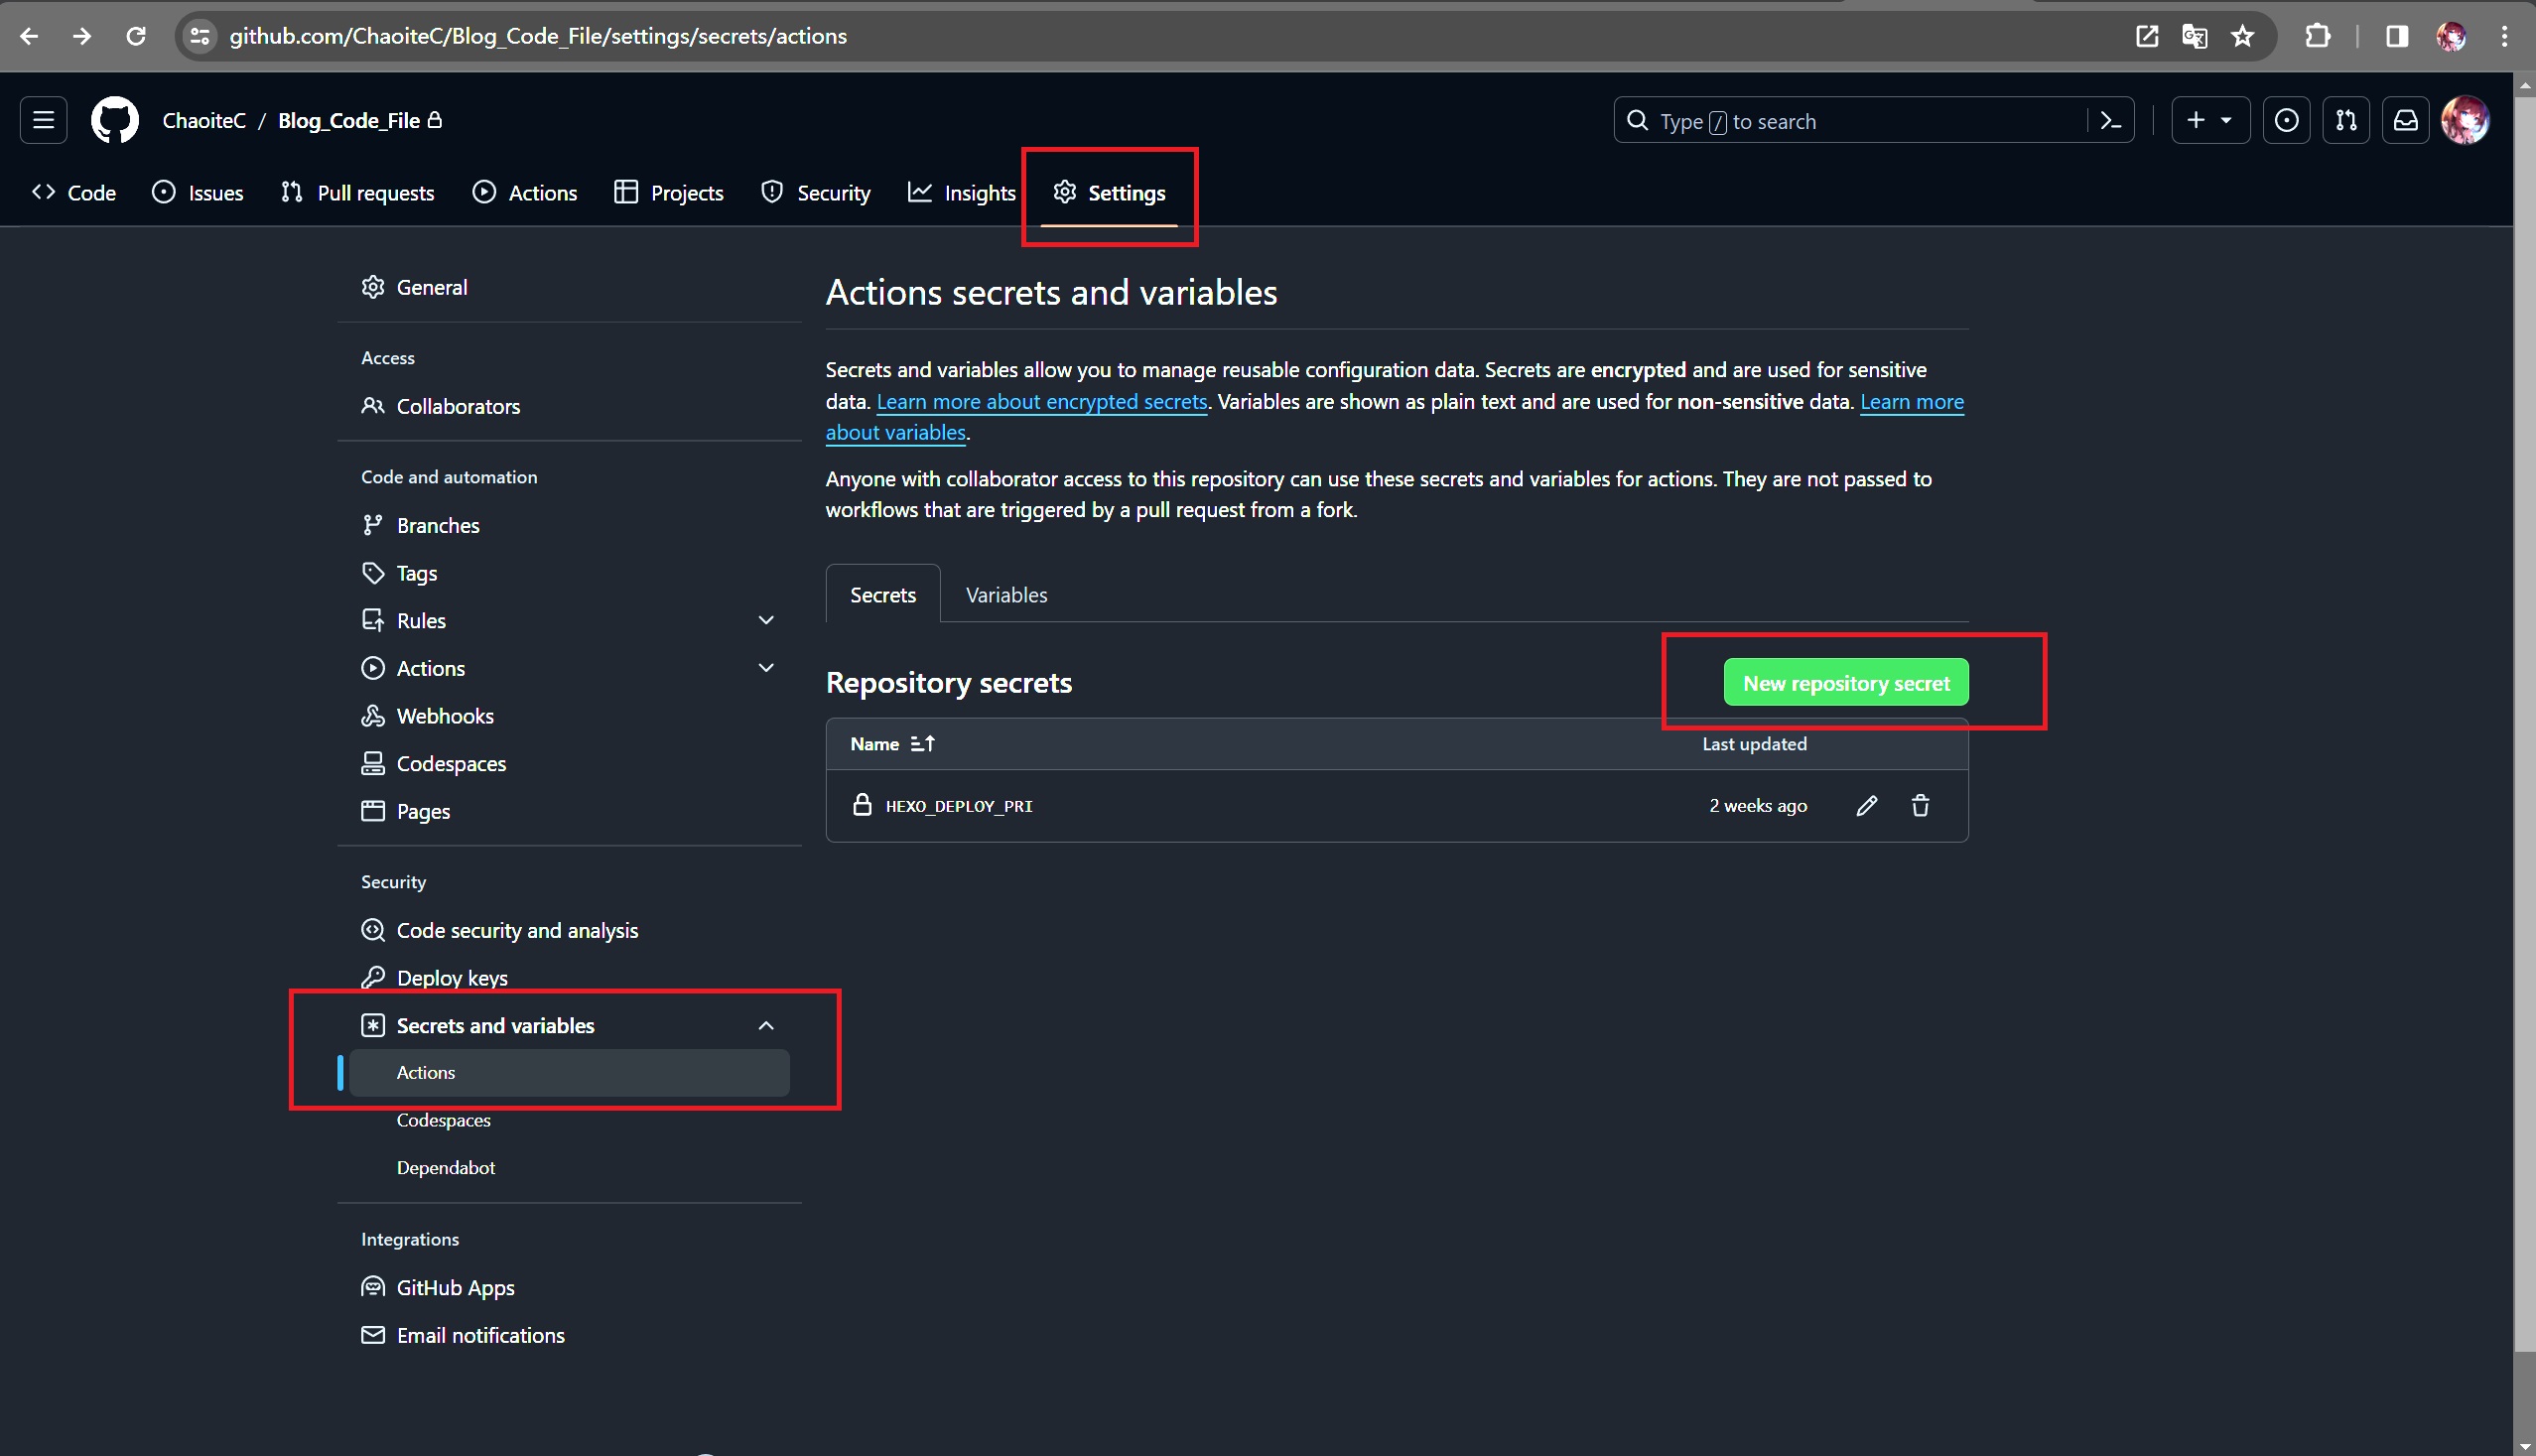Click the GitHub Octocat logo
The width and height of the screenshot is (2536, 1456).
tap(115, 120)
